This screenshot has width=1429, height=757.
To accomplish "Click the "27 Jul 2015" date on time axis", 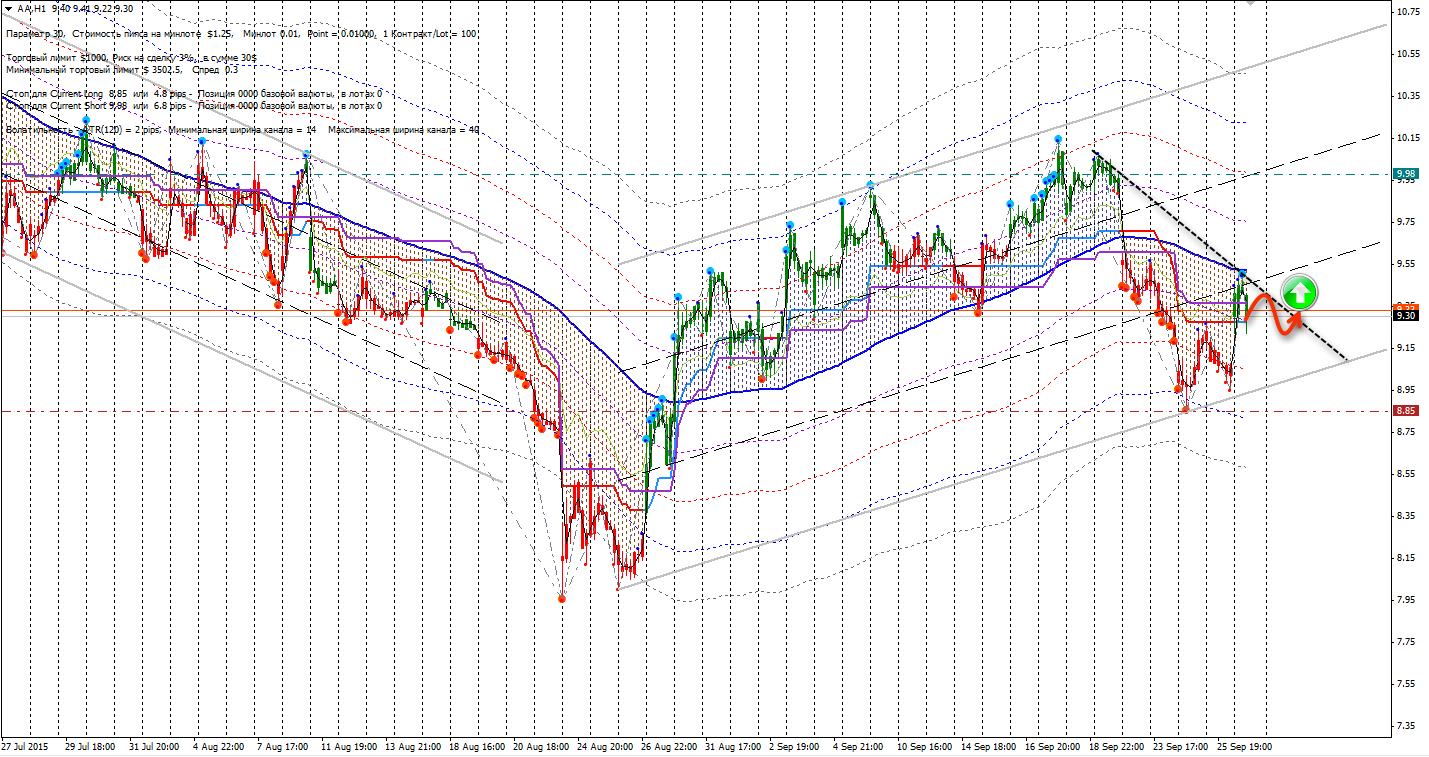I will point(24,746).
